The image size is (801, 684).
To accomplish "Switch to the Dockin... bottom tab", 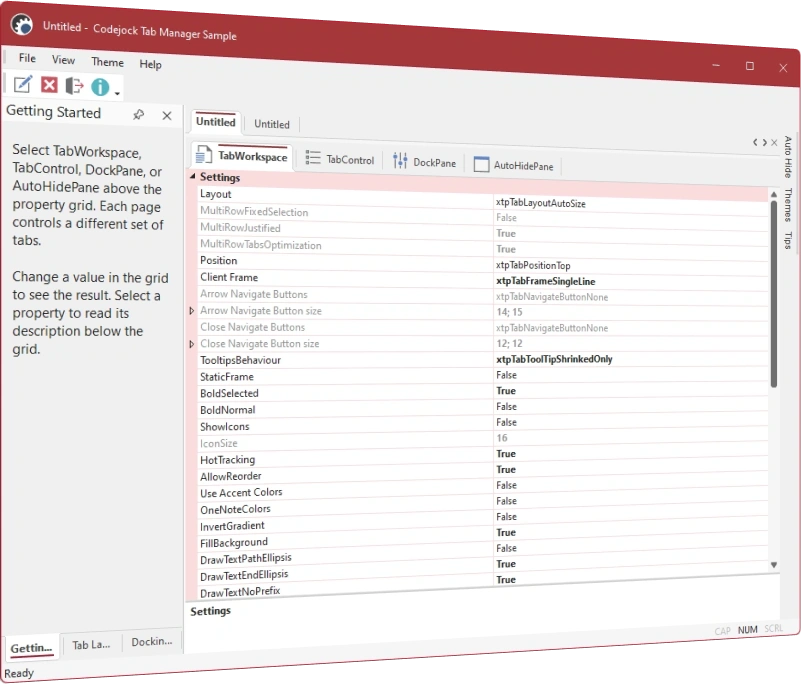I will click(x=152, y=642).
